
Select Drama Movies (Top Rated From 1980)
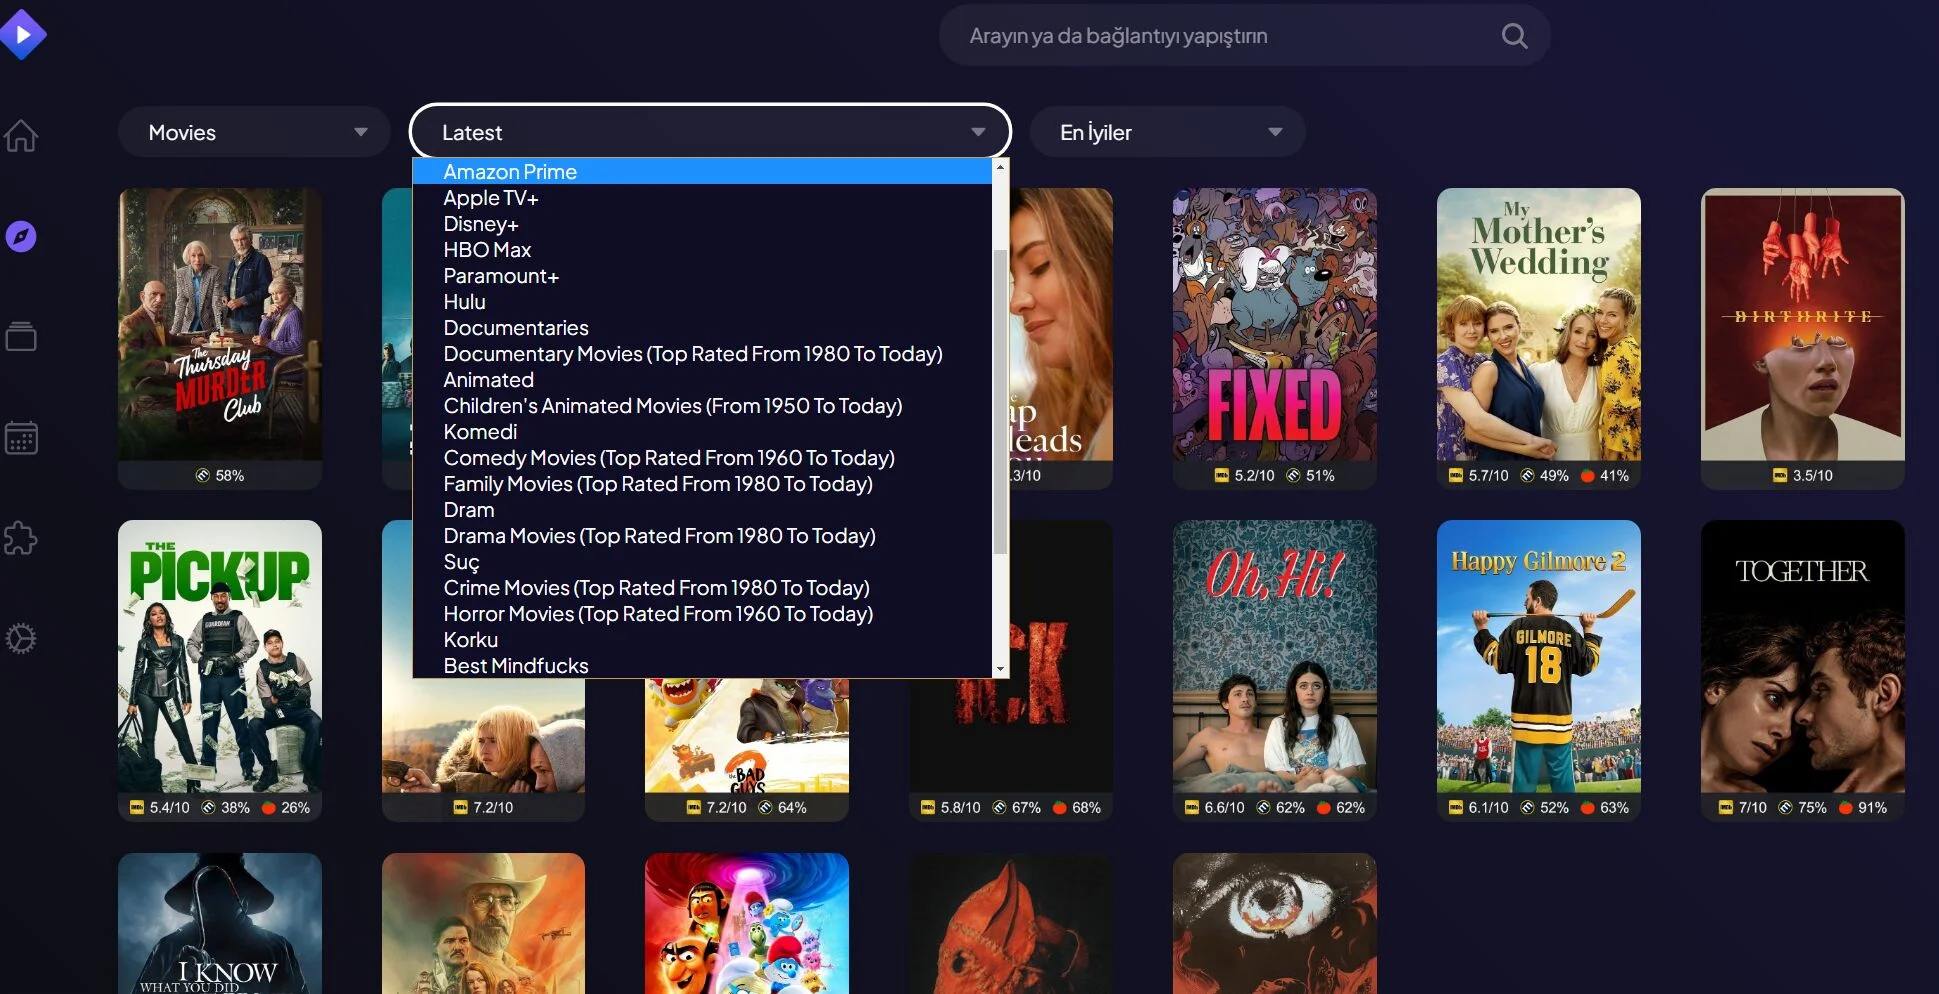(x=702, y=536)
